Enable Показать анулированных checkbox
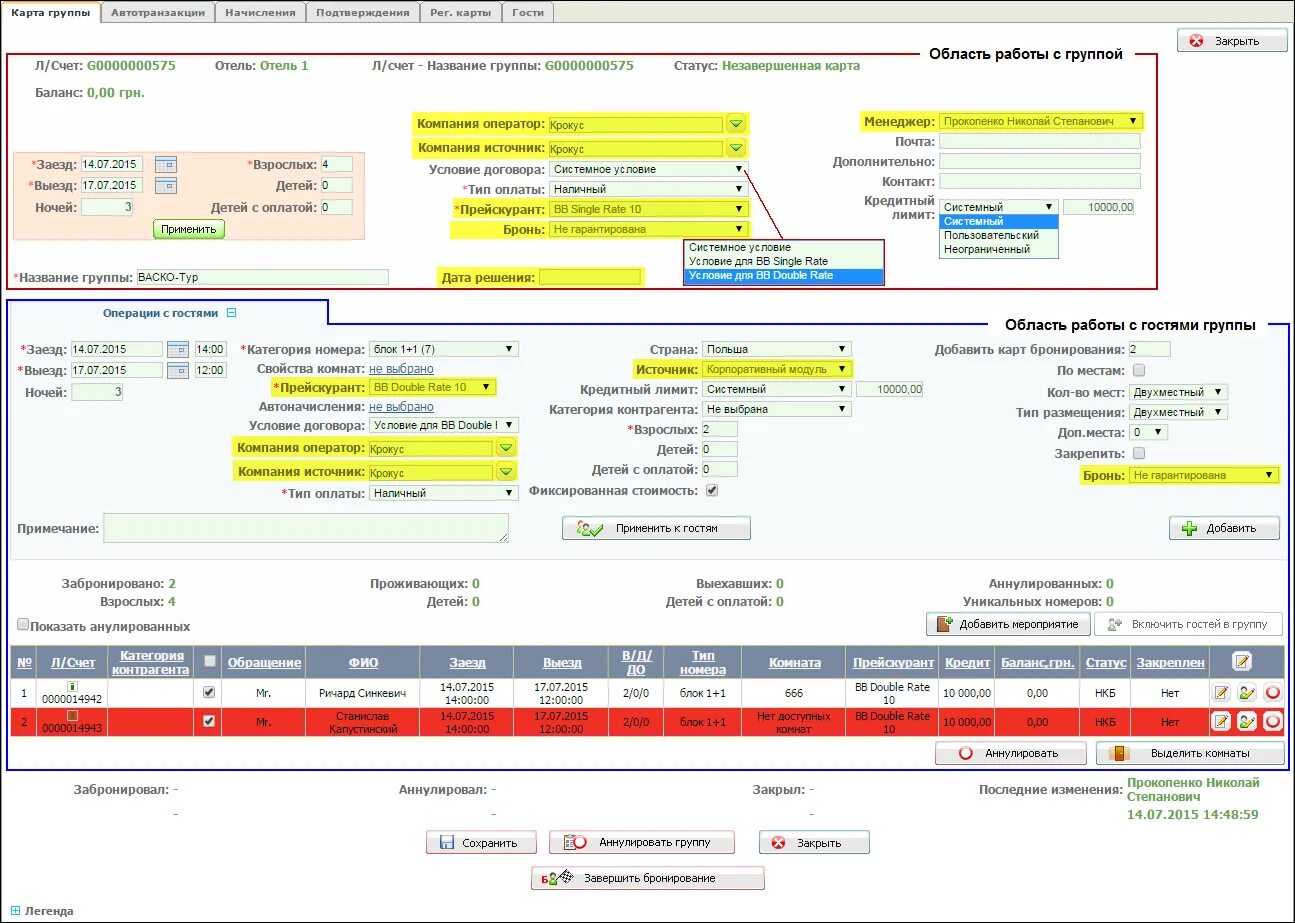 tap(23, 625)
